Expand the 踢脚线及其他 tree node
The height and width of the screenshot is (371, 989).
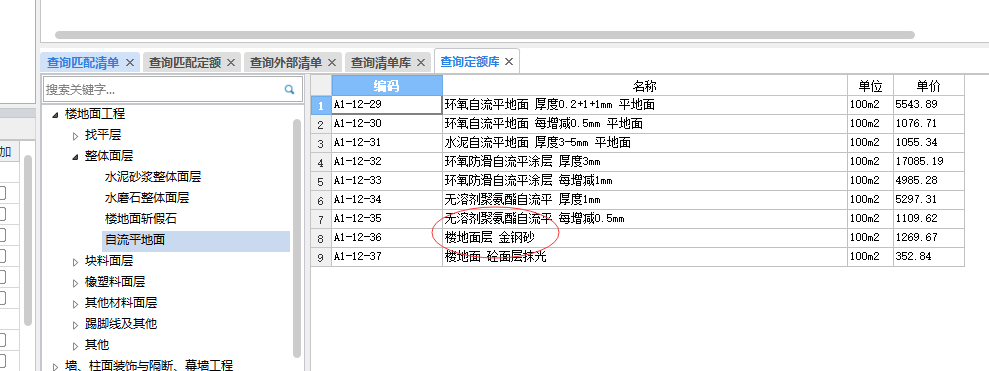76,324
